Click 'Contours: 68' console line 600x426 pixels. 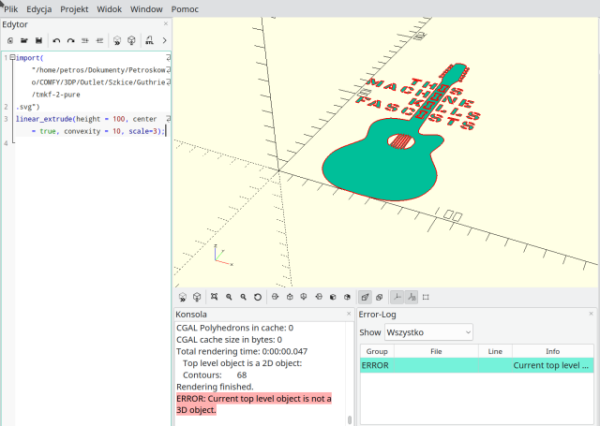[215, 375]
